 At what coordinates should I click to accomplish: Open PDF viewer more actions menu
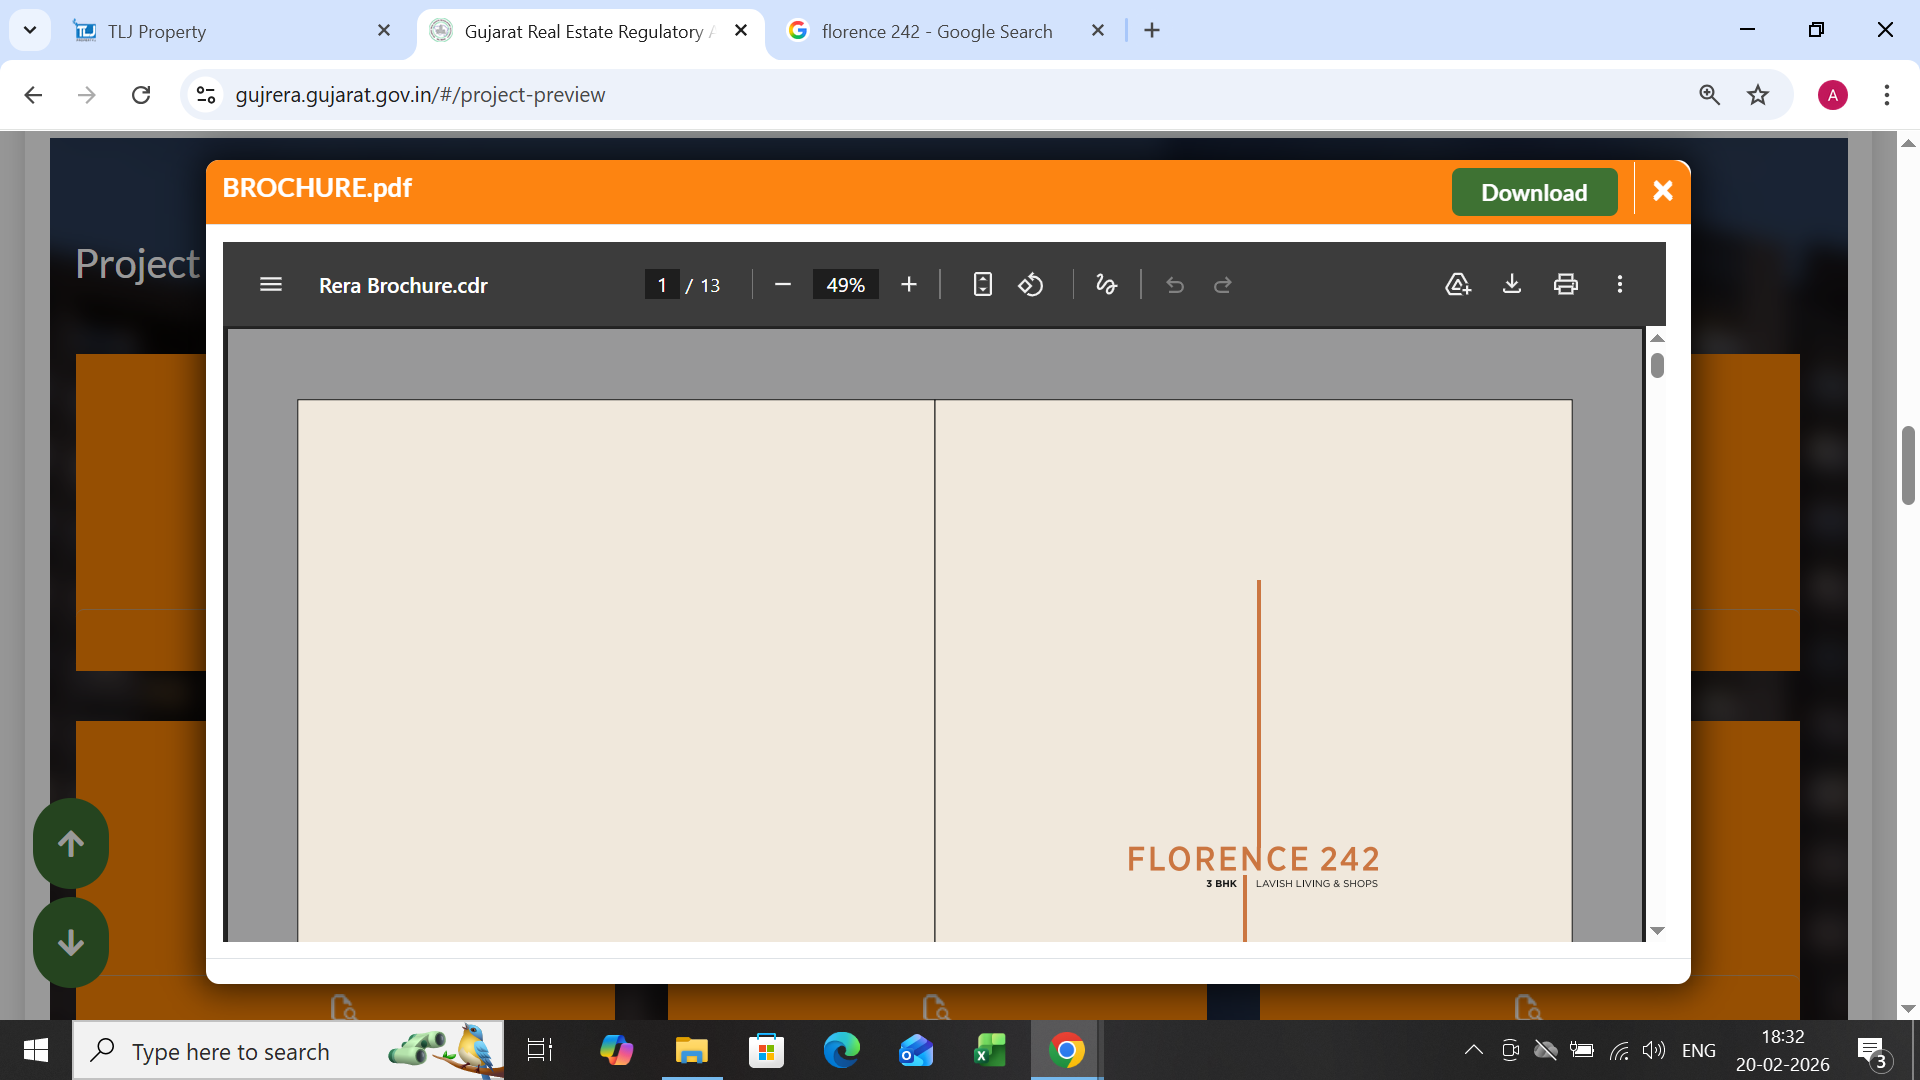(1620, 285)
